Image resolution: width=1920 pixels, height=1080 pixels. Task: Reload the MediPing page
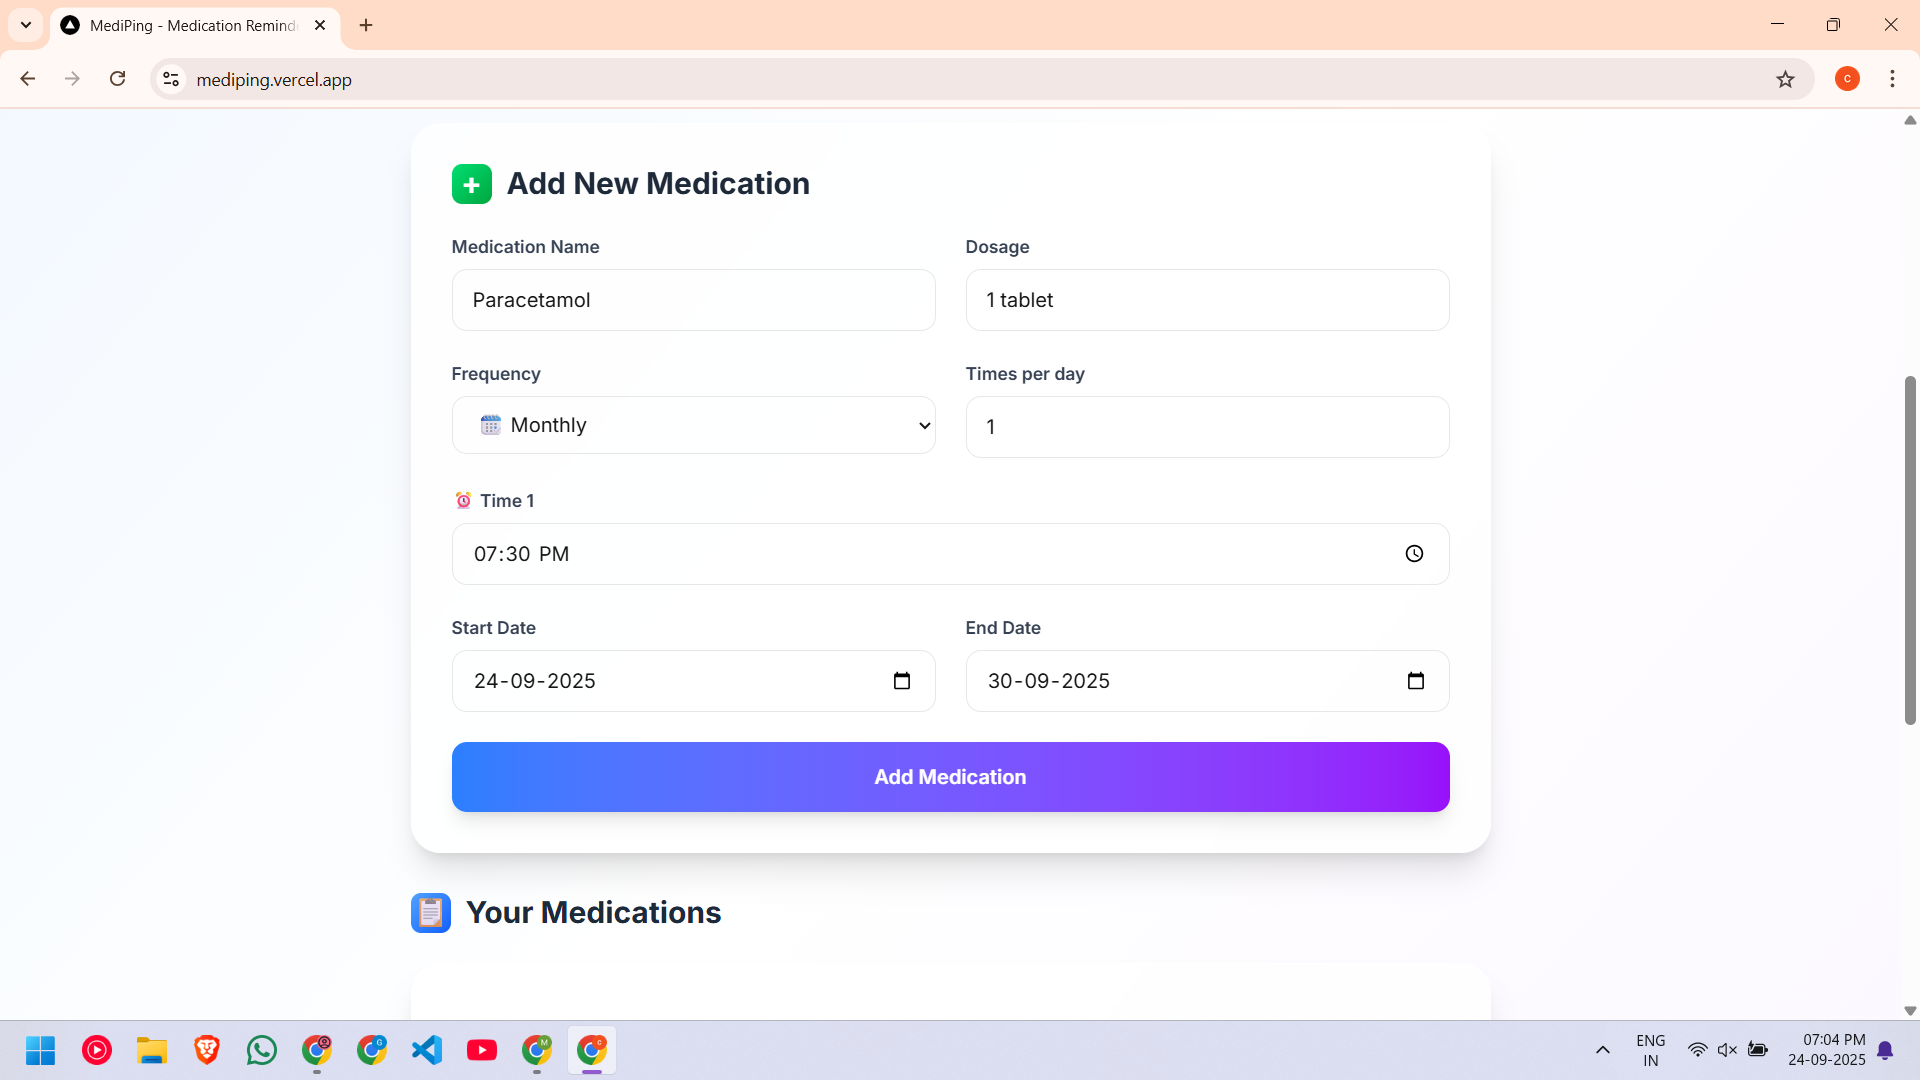(x=117, y=79)
